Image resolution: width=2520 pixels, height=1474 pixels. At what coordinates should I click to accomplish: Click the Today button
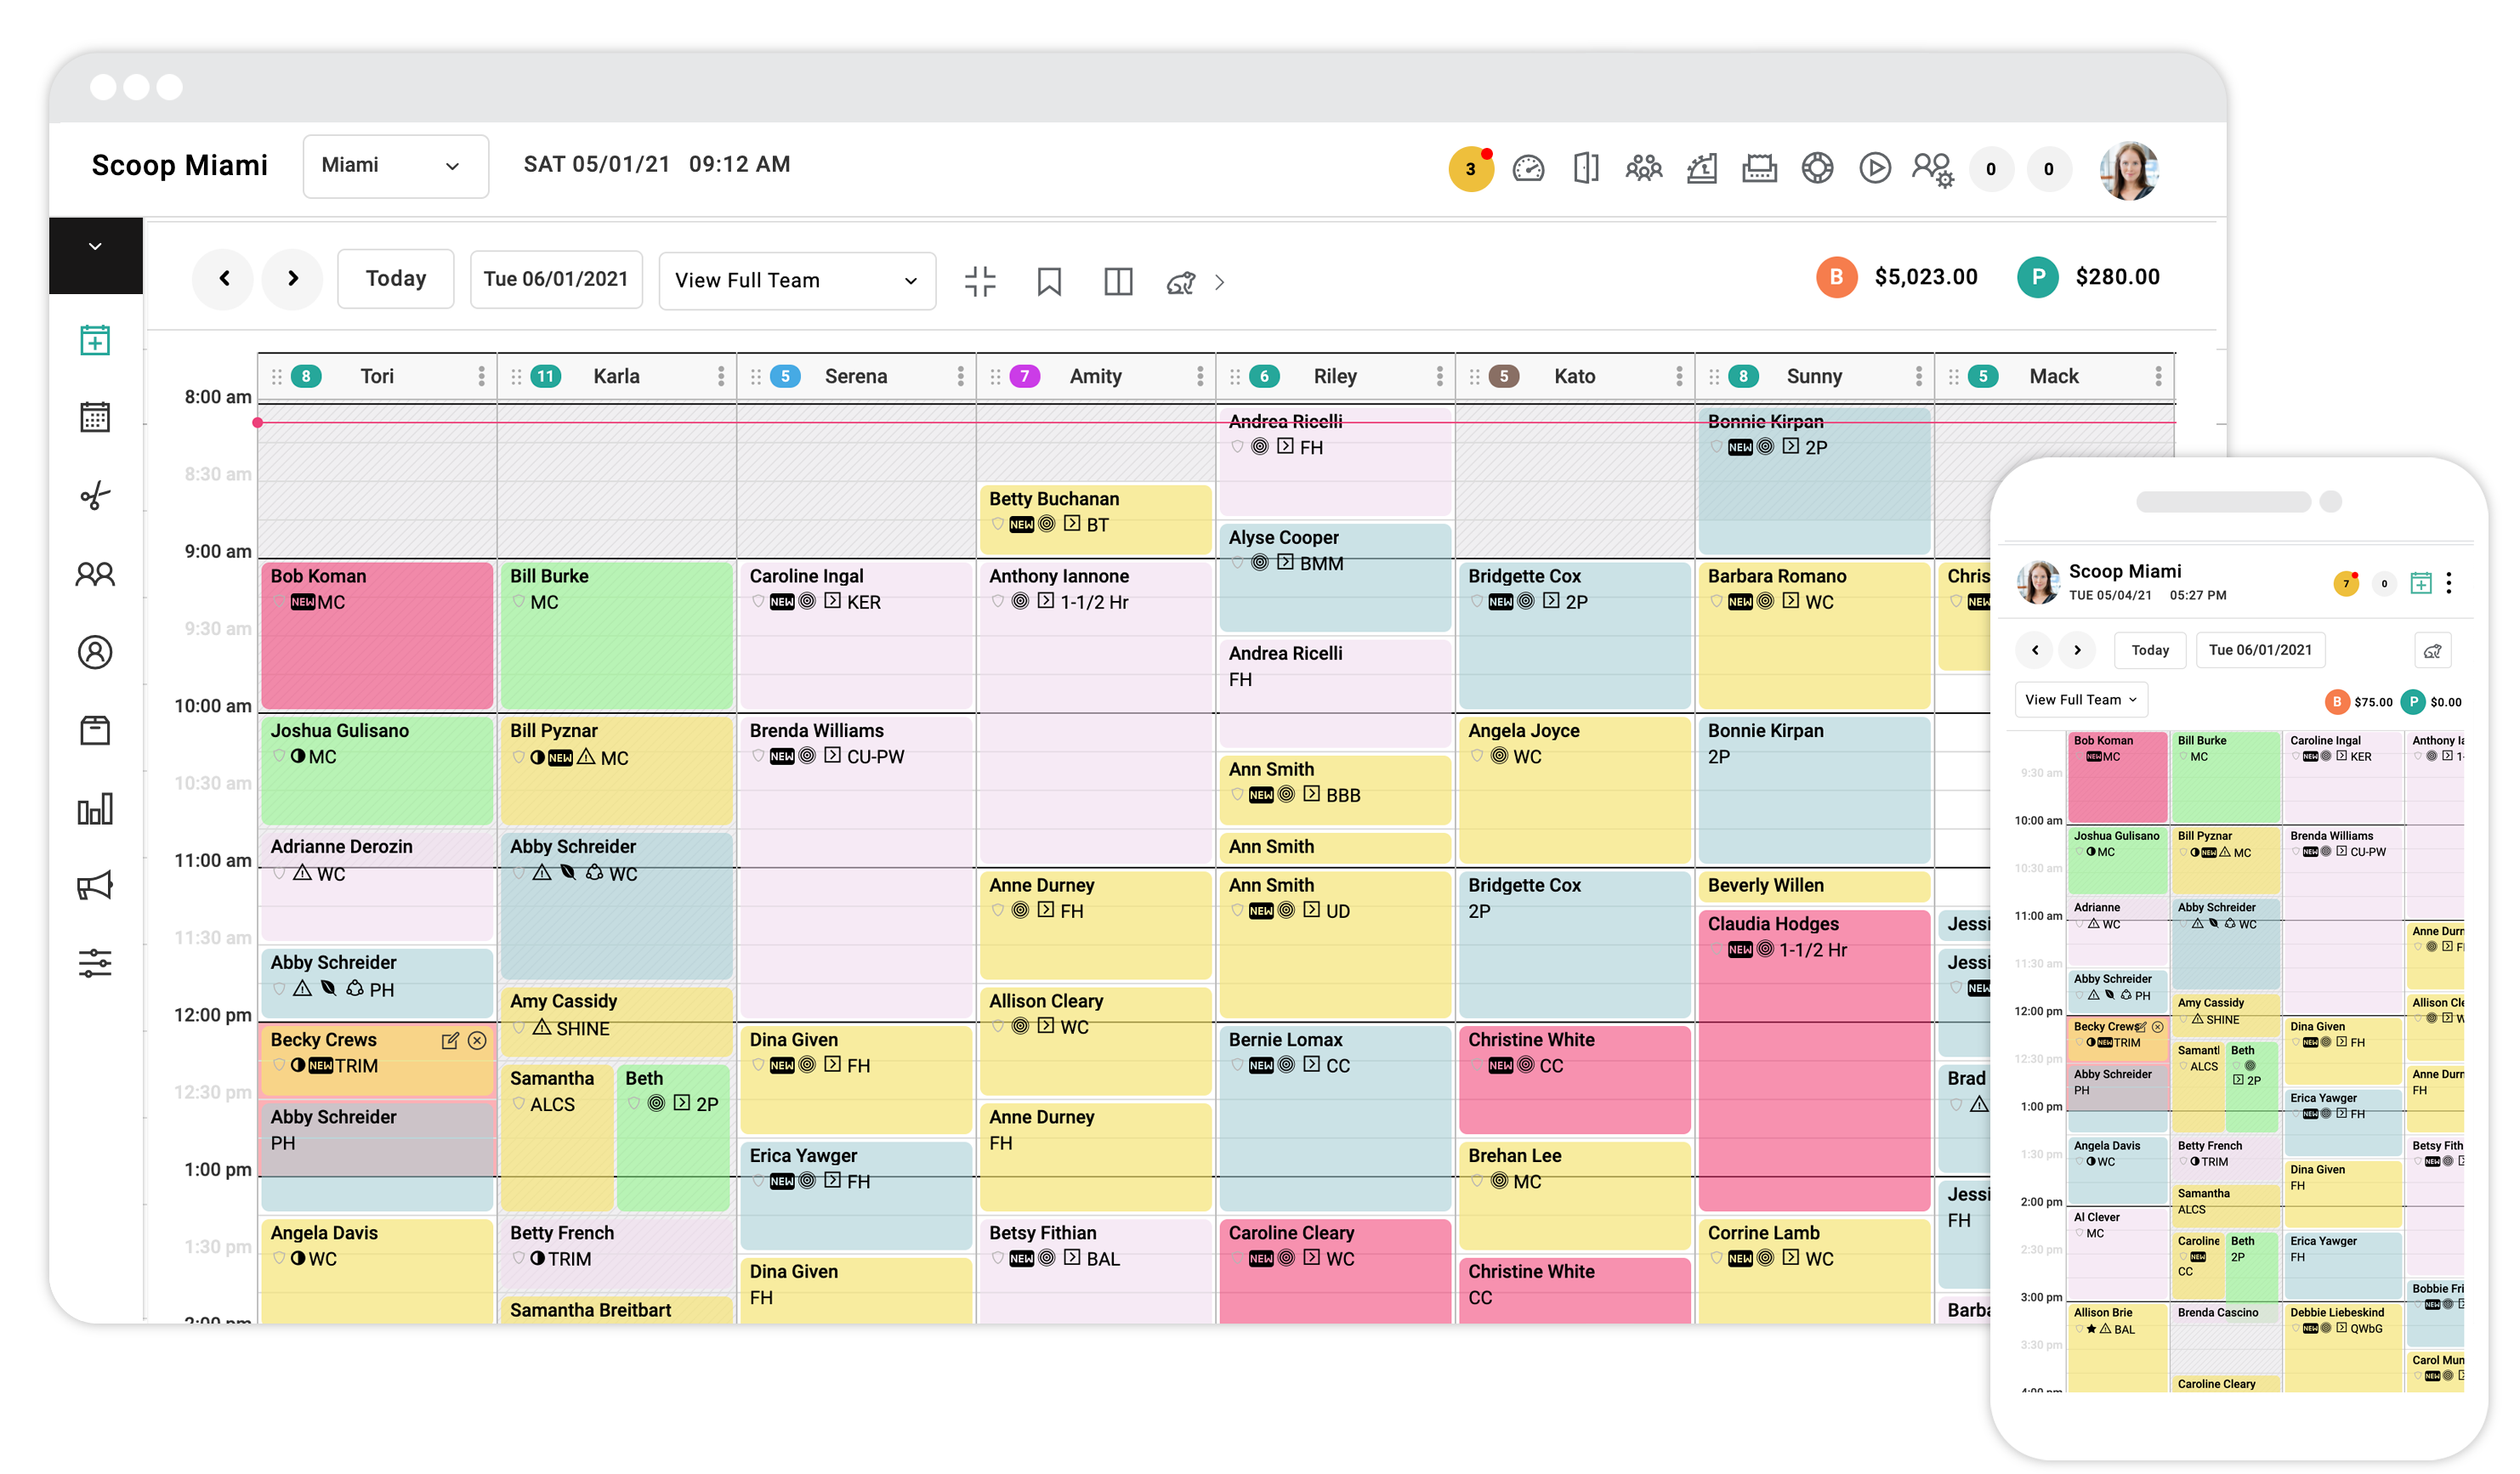pyautogui.click(x=395, y=279)
